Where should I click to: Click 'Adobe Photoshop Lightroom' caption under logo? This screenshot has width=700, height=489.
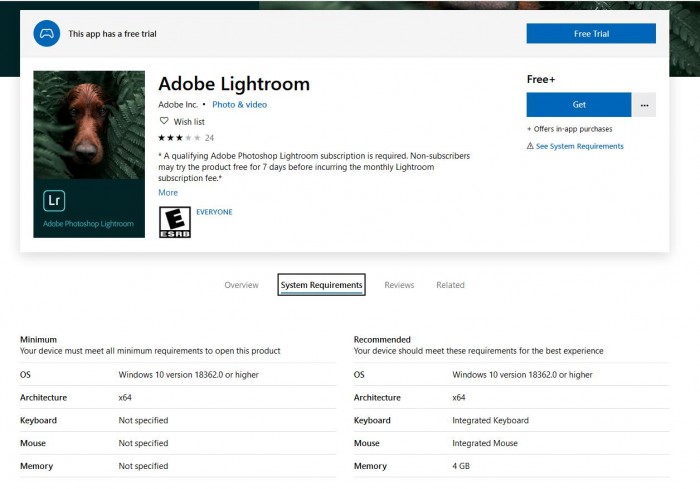point(88,224)
